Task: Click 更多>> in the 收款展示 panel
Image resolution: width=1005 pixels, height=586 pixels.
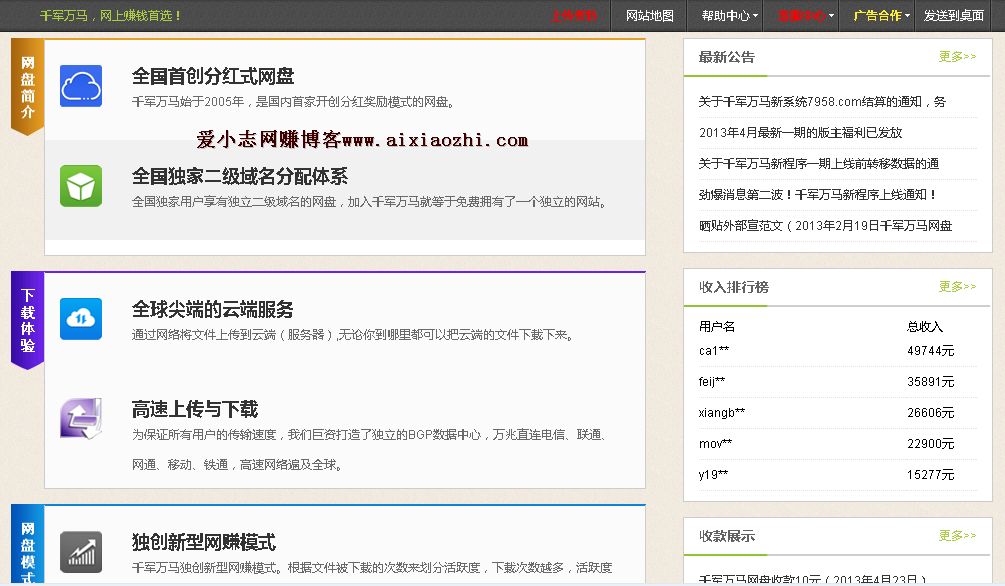Action: pyautogui.click(x=957, y=535)
